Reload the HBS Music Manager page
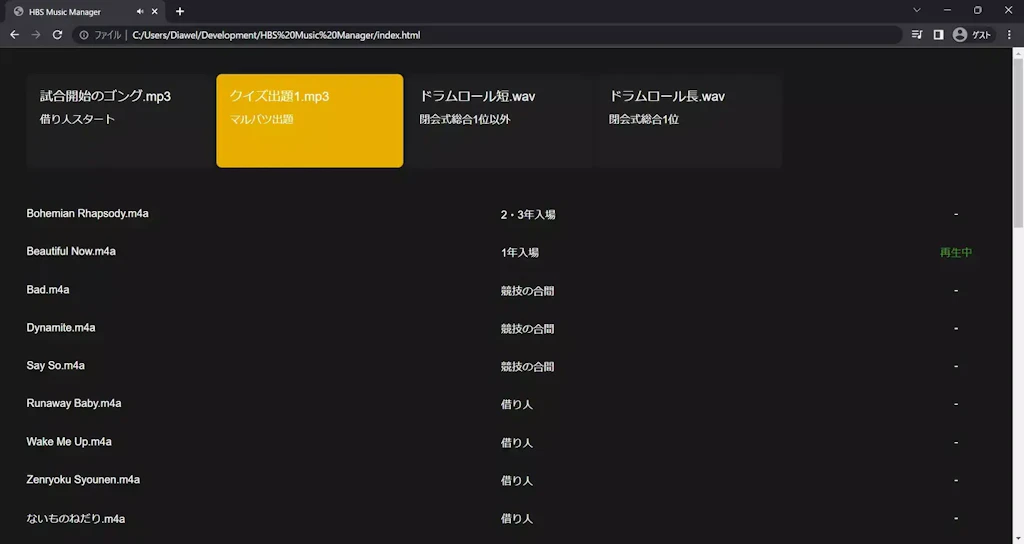Screen dimensions: 1024x544 pyautogui.click(x=57, y=35)
